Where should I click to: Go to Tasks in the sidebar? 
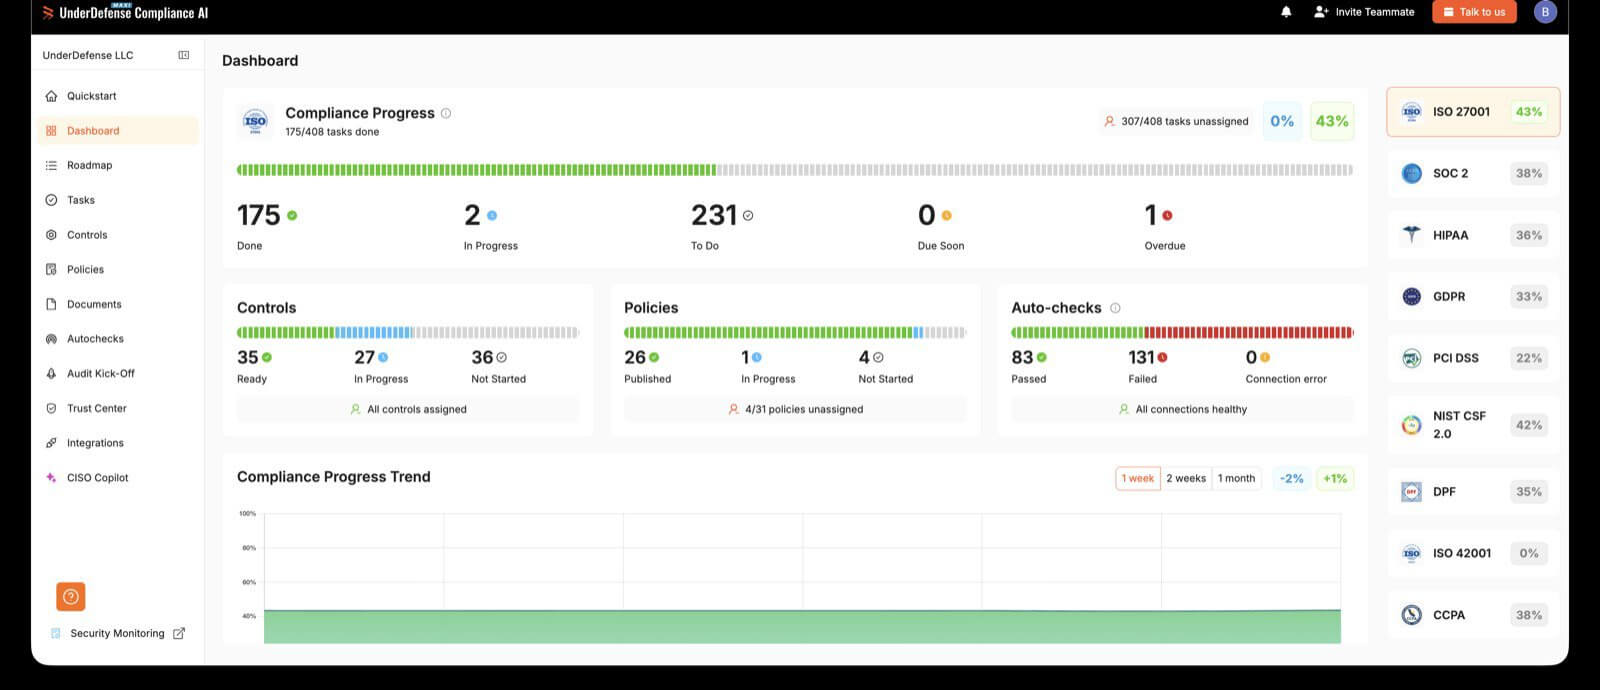click(x=117, y=200)
